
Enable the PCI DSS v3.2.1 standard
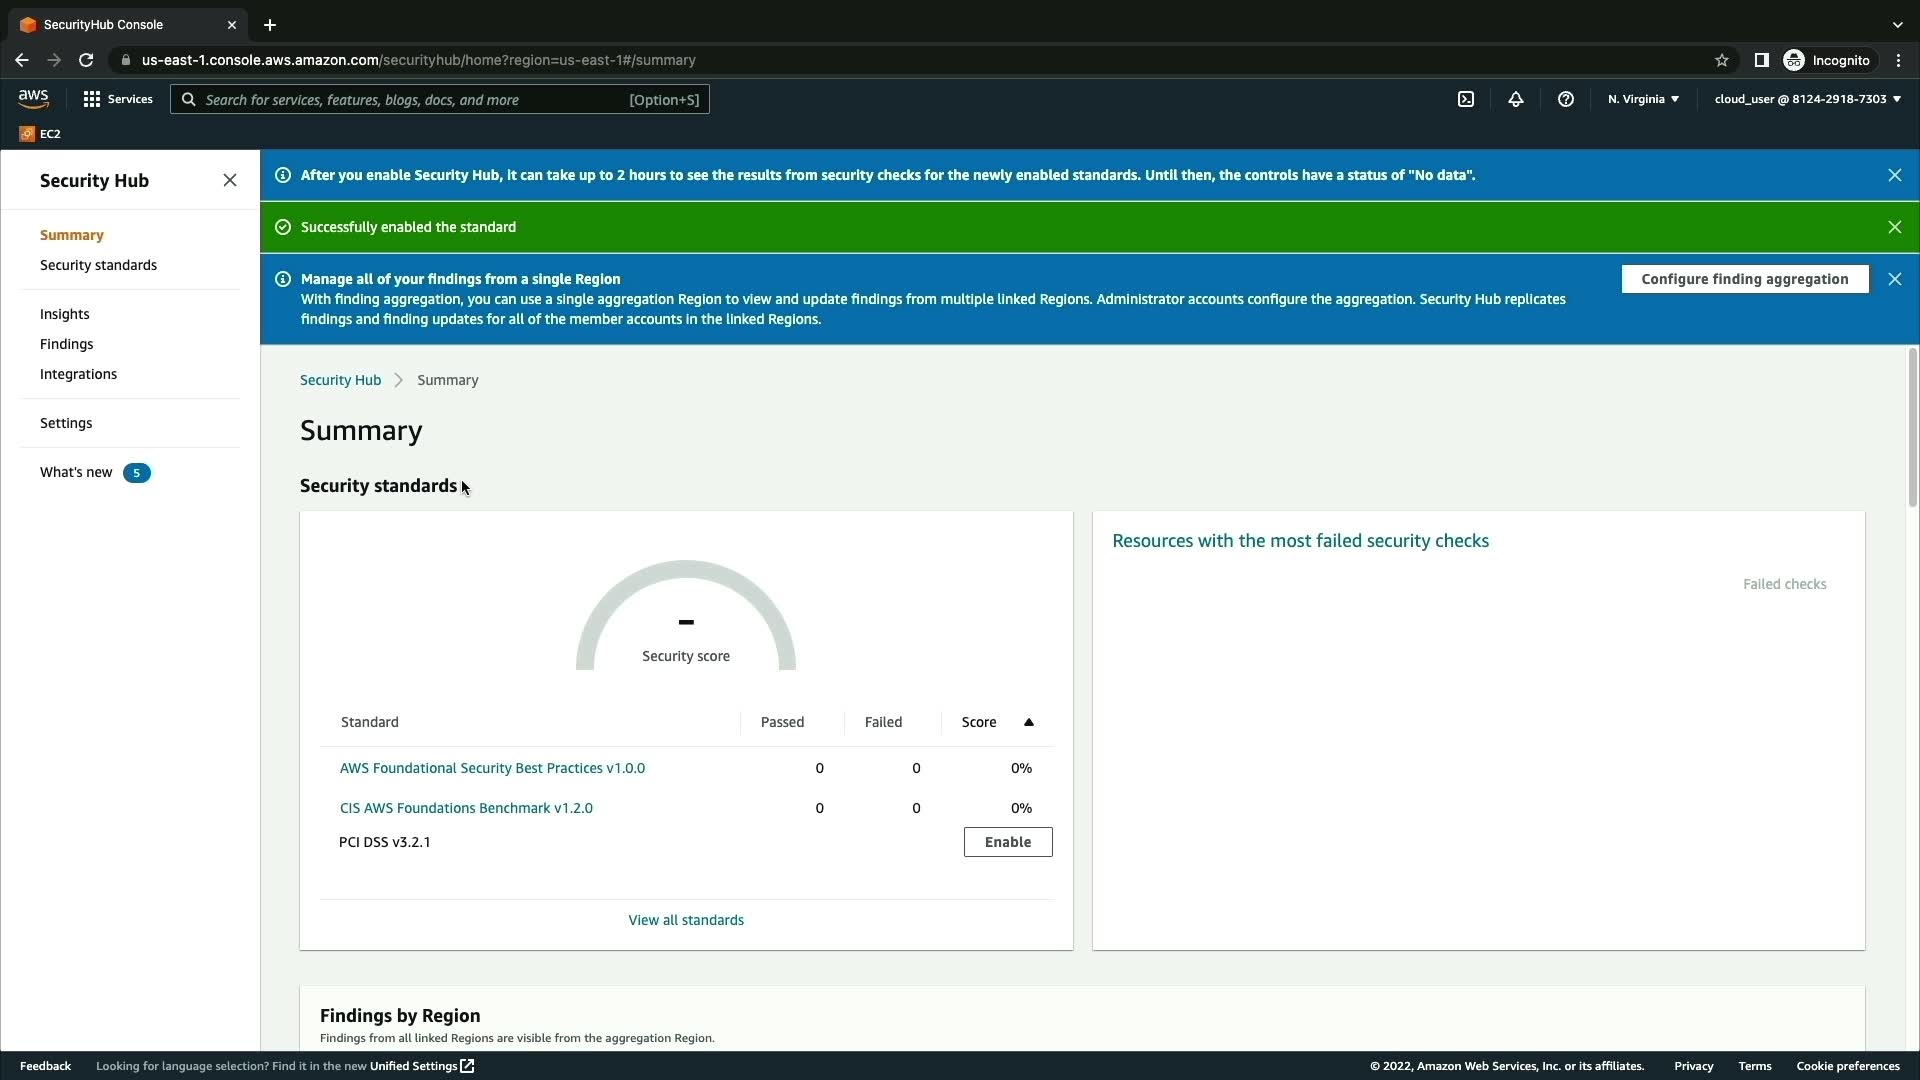click(x=1007, y=842)
